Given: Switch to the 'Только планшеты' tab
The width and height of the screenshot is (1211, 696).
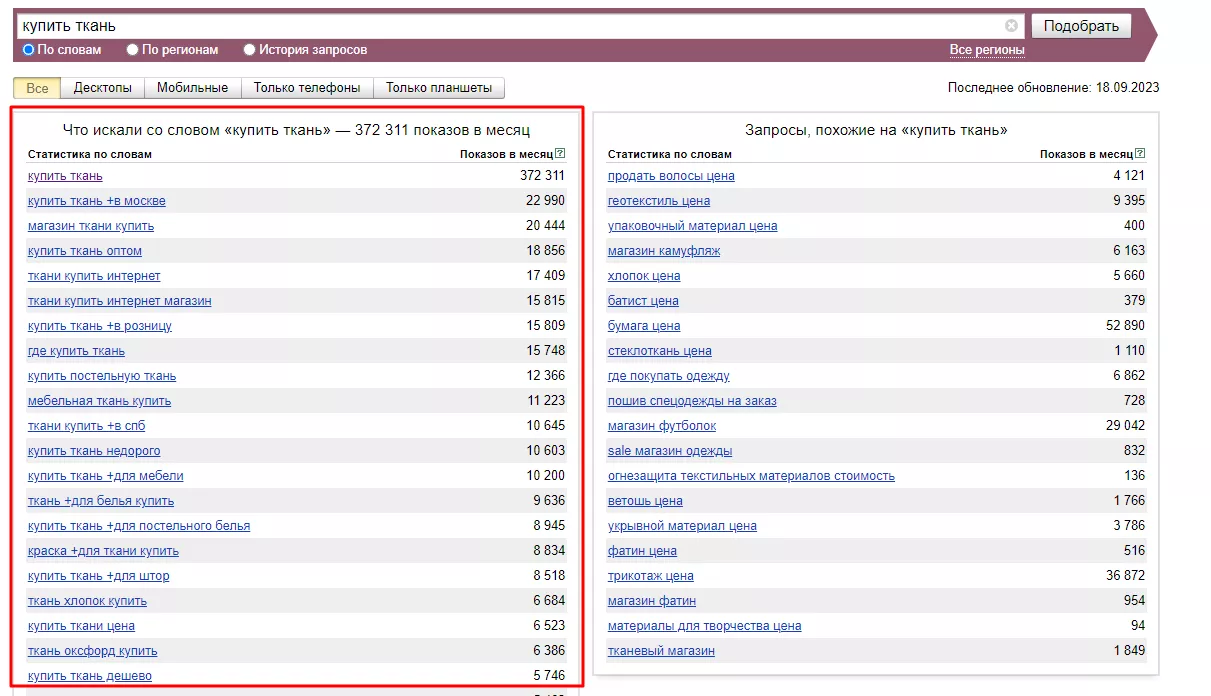Looking at the screenshot, I should 439,88.
